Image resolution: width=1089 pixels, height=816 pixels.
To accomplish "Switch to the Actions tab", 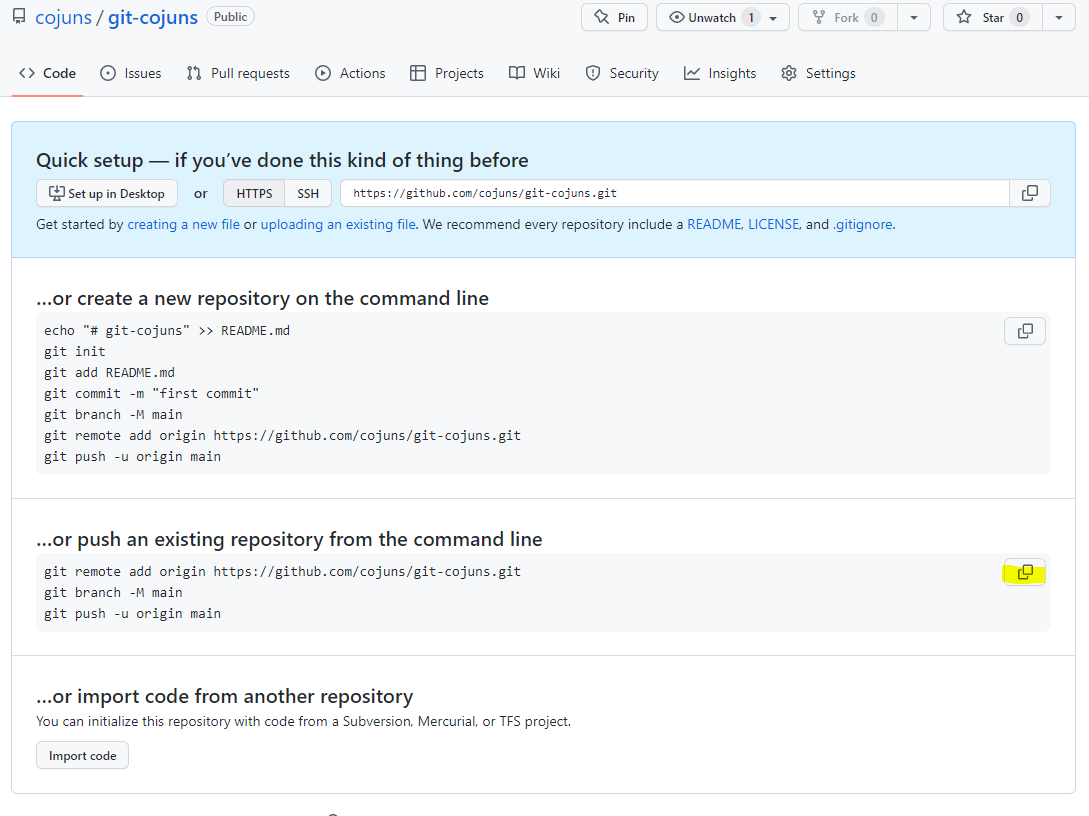I will [350, 73].
